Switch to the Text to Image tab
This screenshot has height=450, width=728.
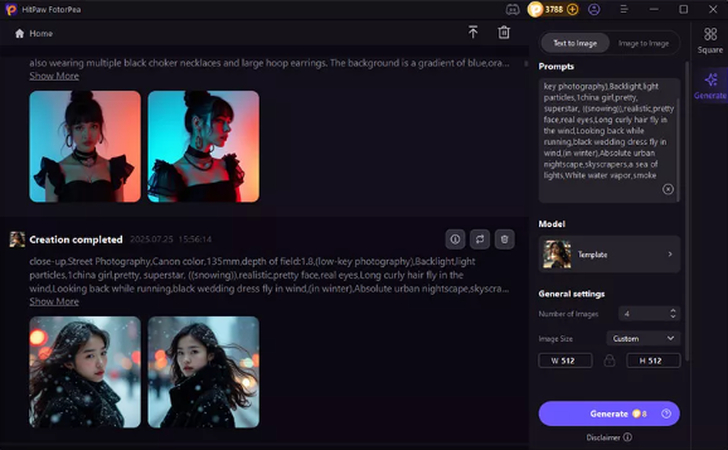575,43
